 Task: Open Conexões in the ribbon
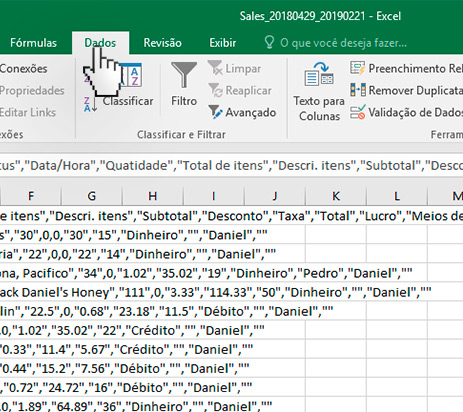tap(23, 69)
